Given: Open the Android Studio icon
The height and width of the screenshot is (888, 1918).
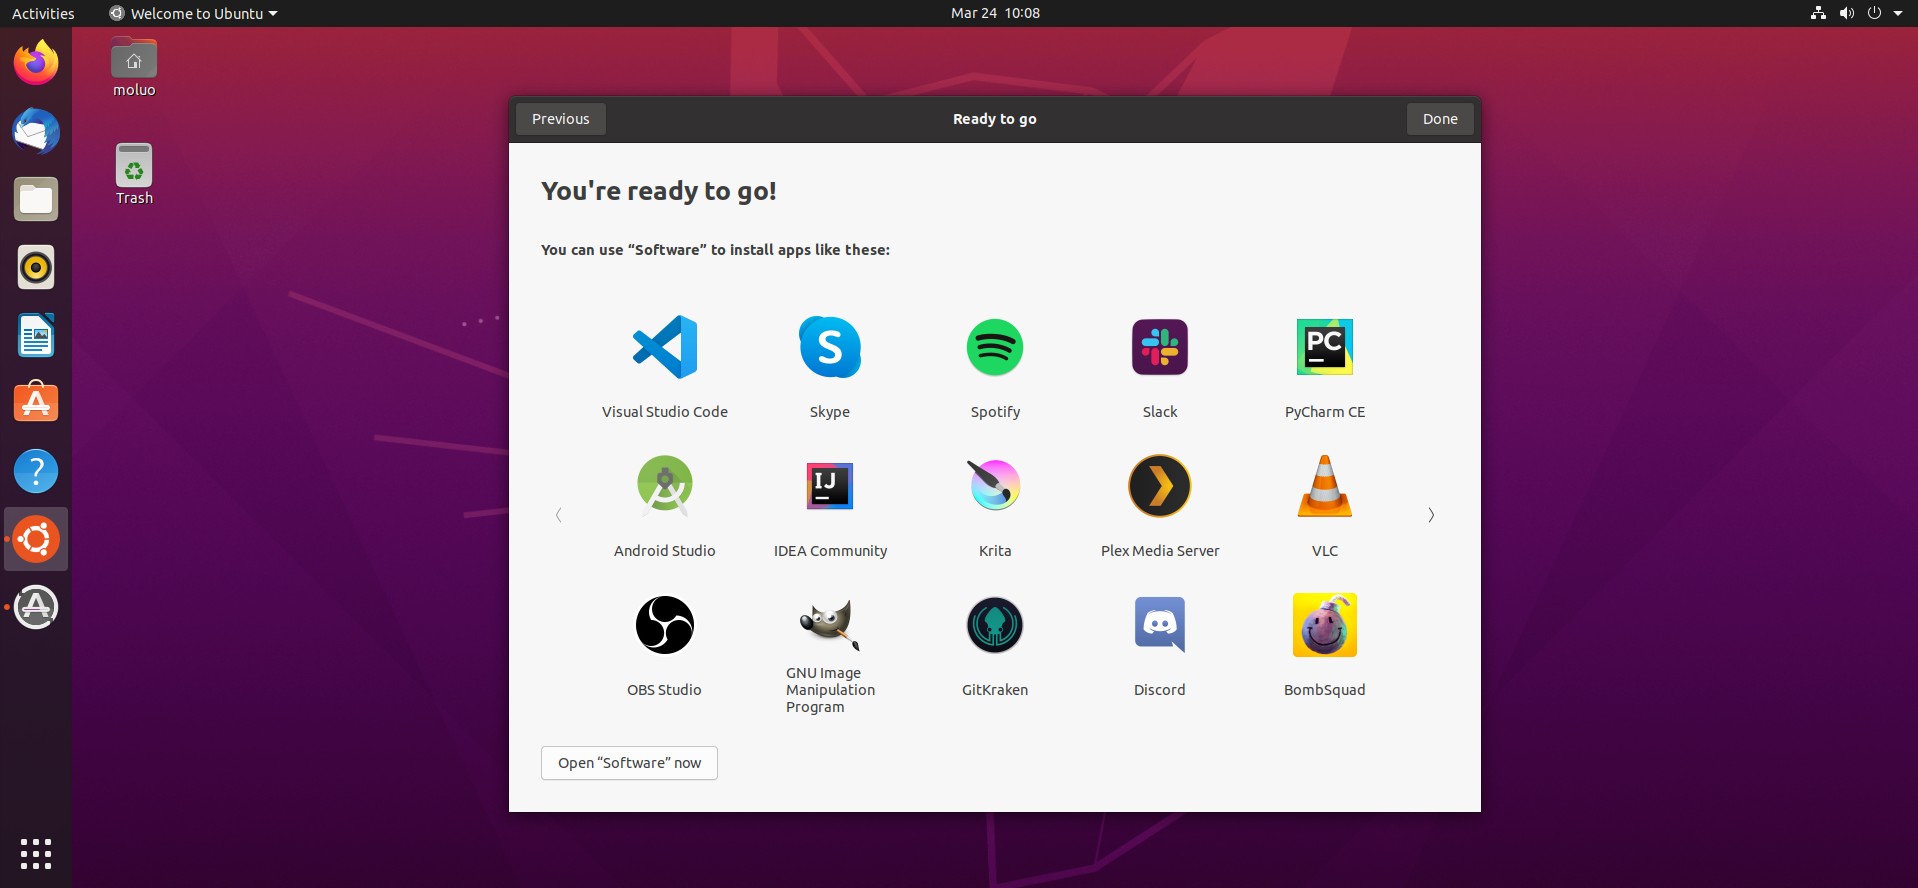Looking at the screenshot, I should 665,486.
